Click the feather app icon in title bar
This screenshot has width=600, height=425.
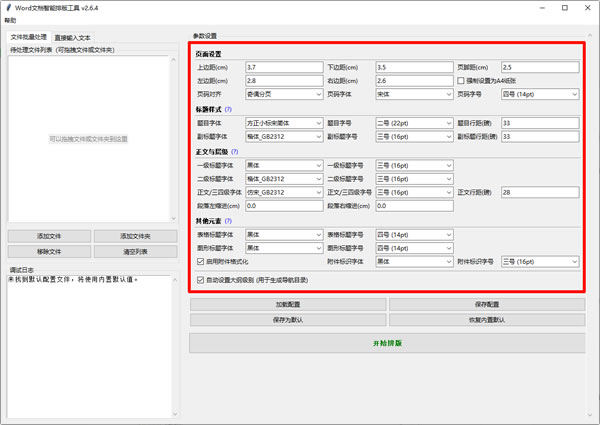coord(7,7)
